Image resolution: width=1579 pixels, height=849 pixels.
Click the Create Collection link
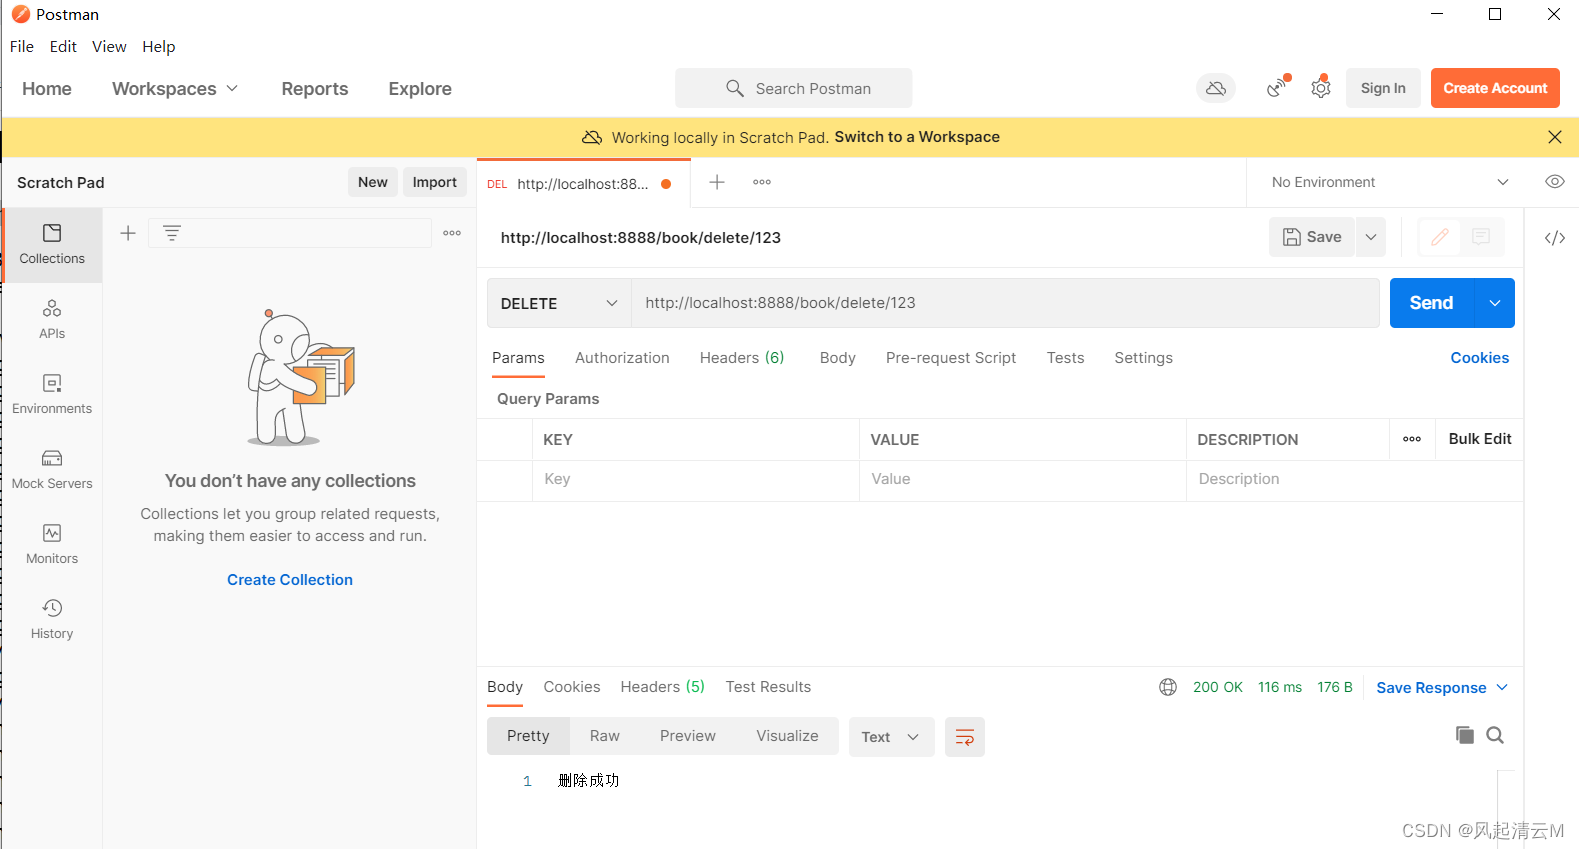(290, 580)
